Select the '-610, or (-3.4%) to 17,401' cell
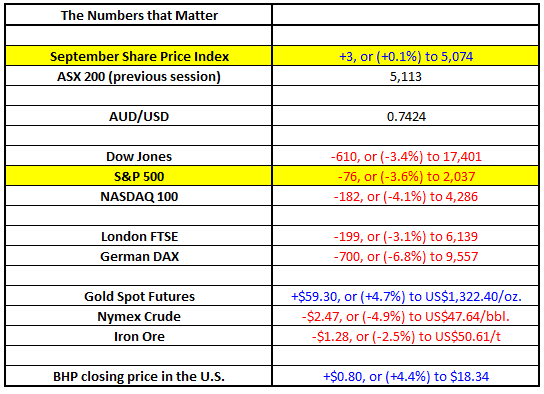 [x=406, y=156]
